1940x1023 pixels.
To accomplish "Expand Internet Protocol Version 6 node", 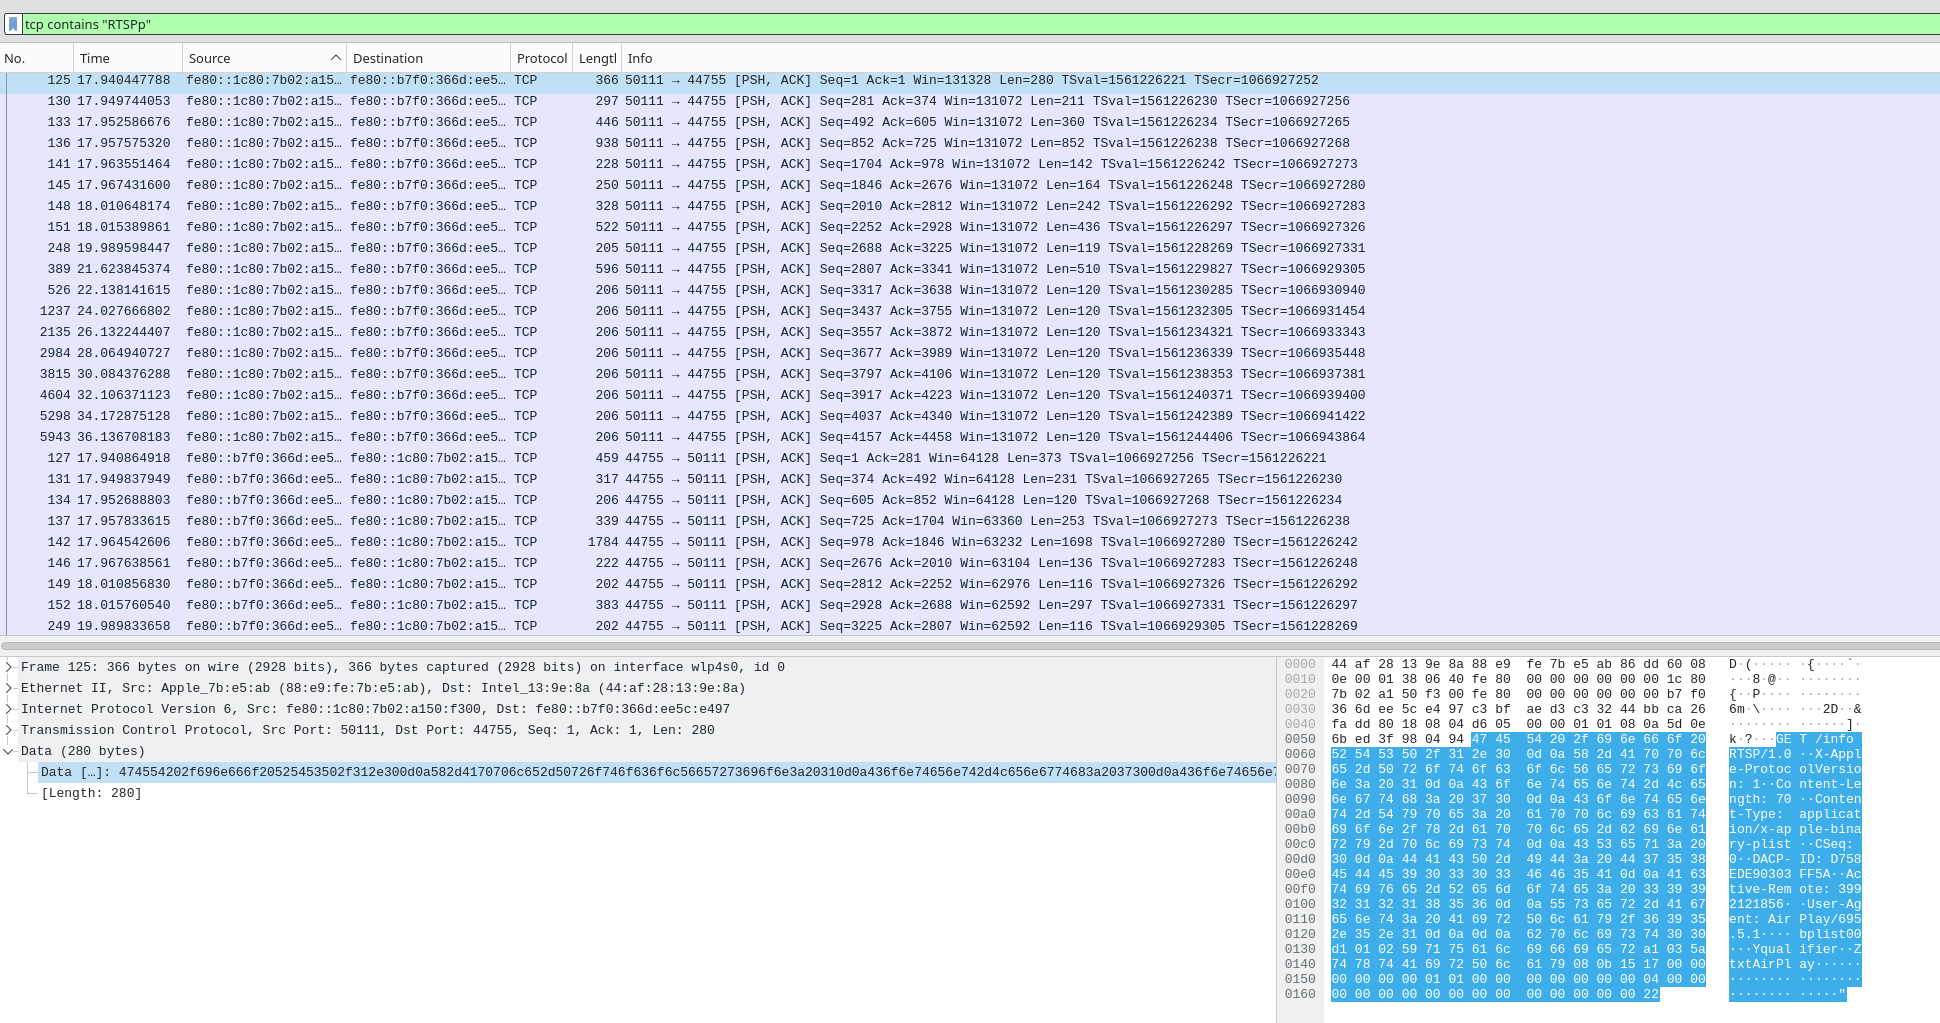I will [x=9, y=709].
